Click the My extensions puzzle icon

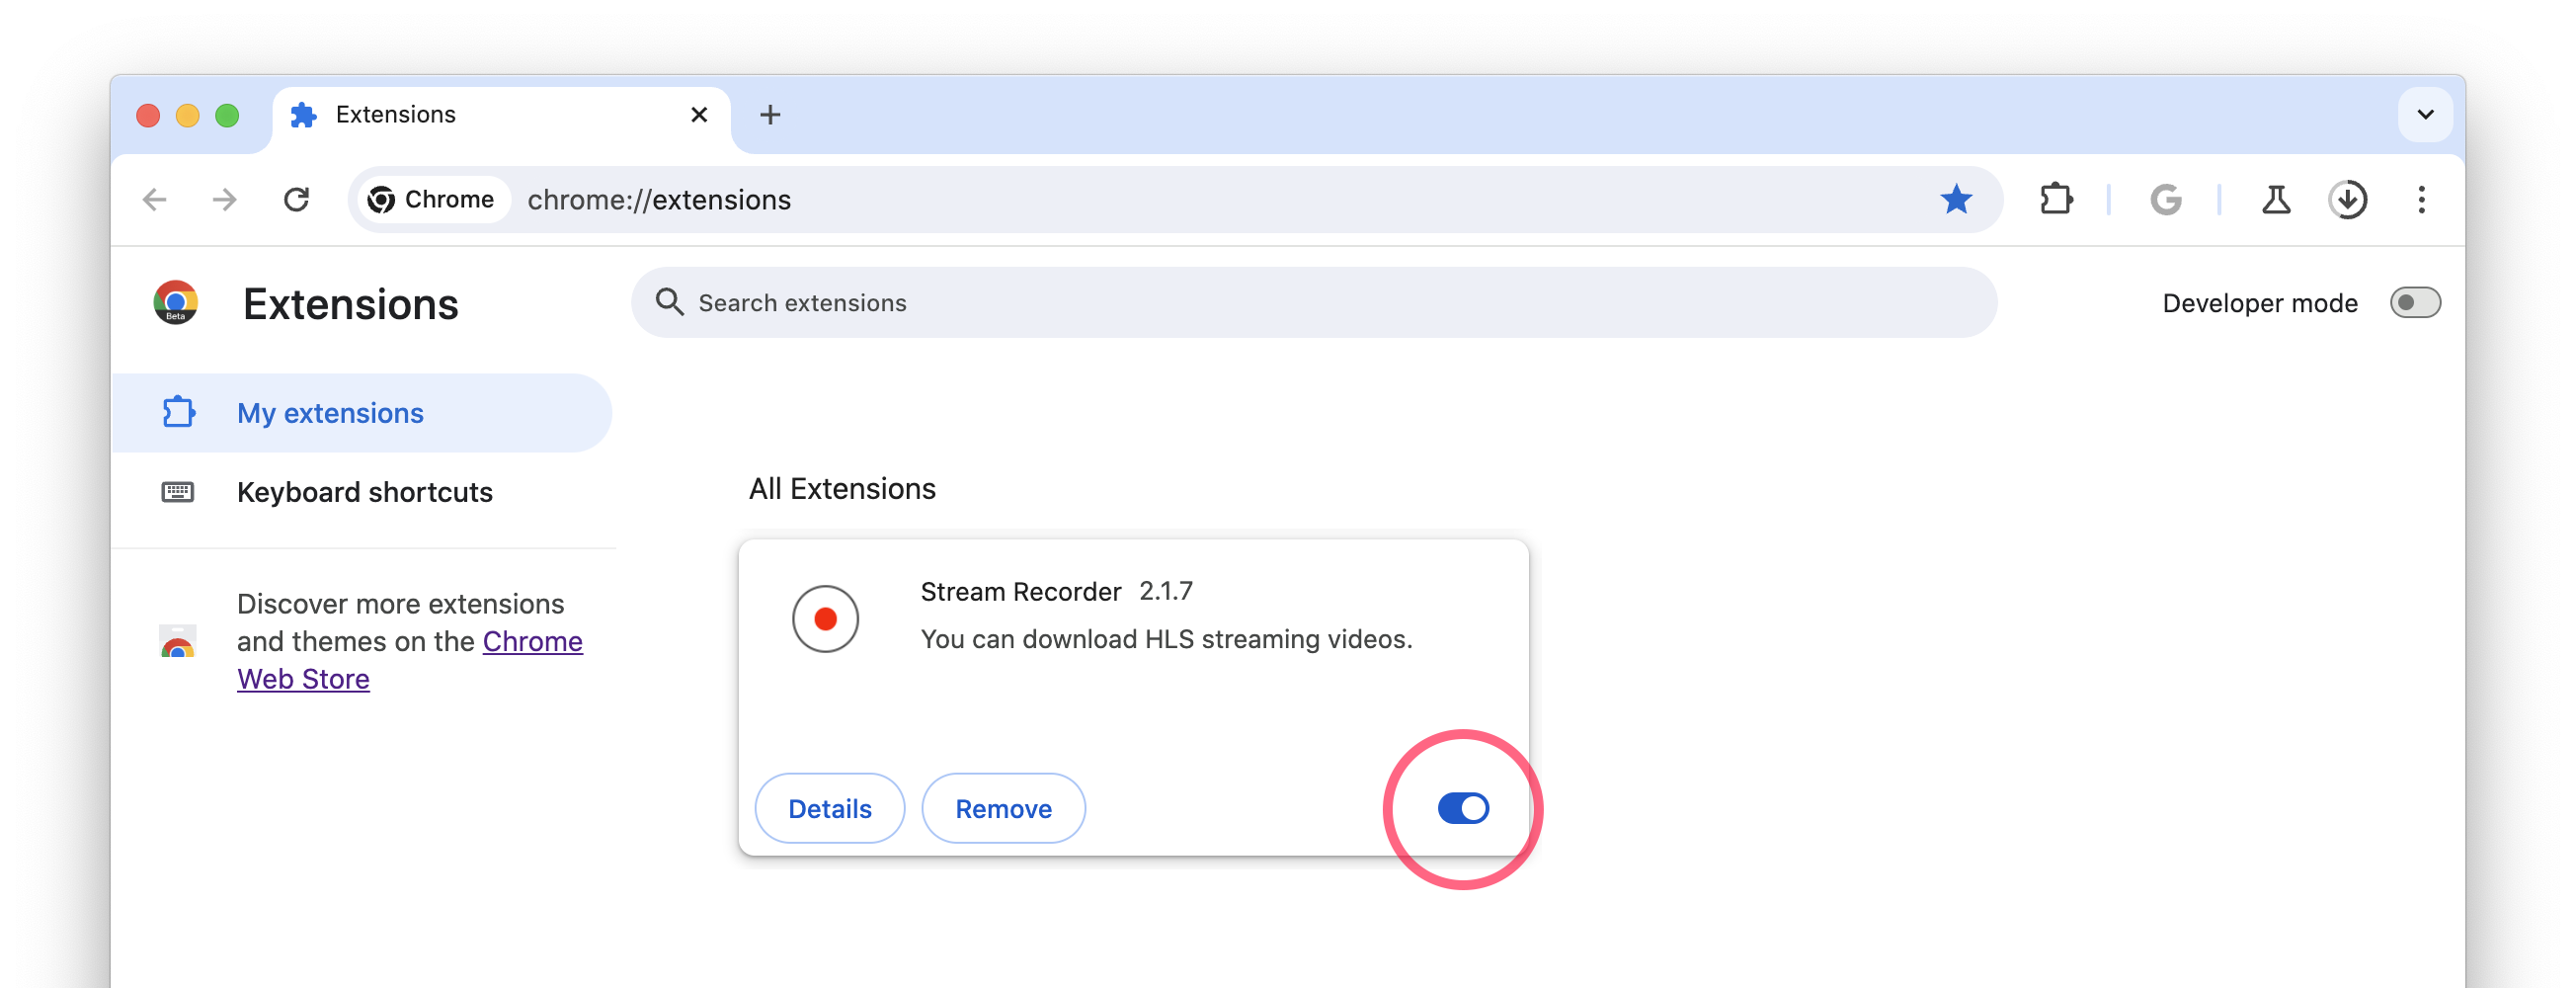point(178,413)
